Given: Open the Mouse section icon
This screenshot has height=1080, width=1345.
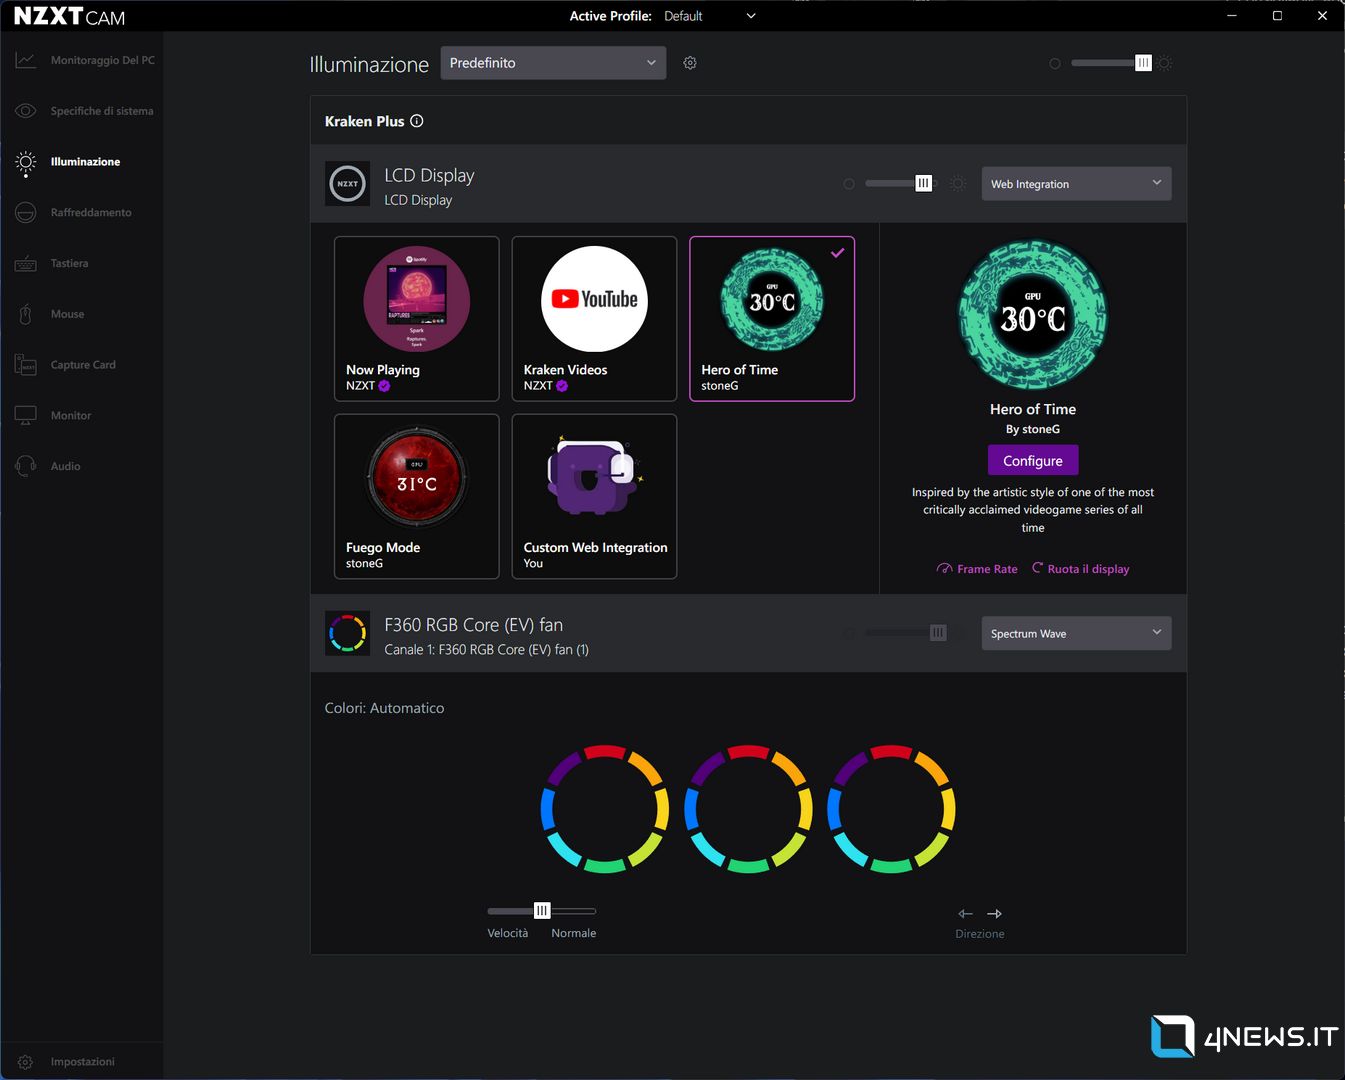Looking at the screenshot, I should click(x=26, y=314).
